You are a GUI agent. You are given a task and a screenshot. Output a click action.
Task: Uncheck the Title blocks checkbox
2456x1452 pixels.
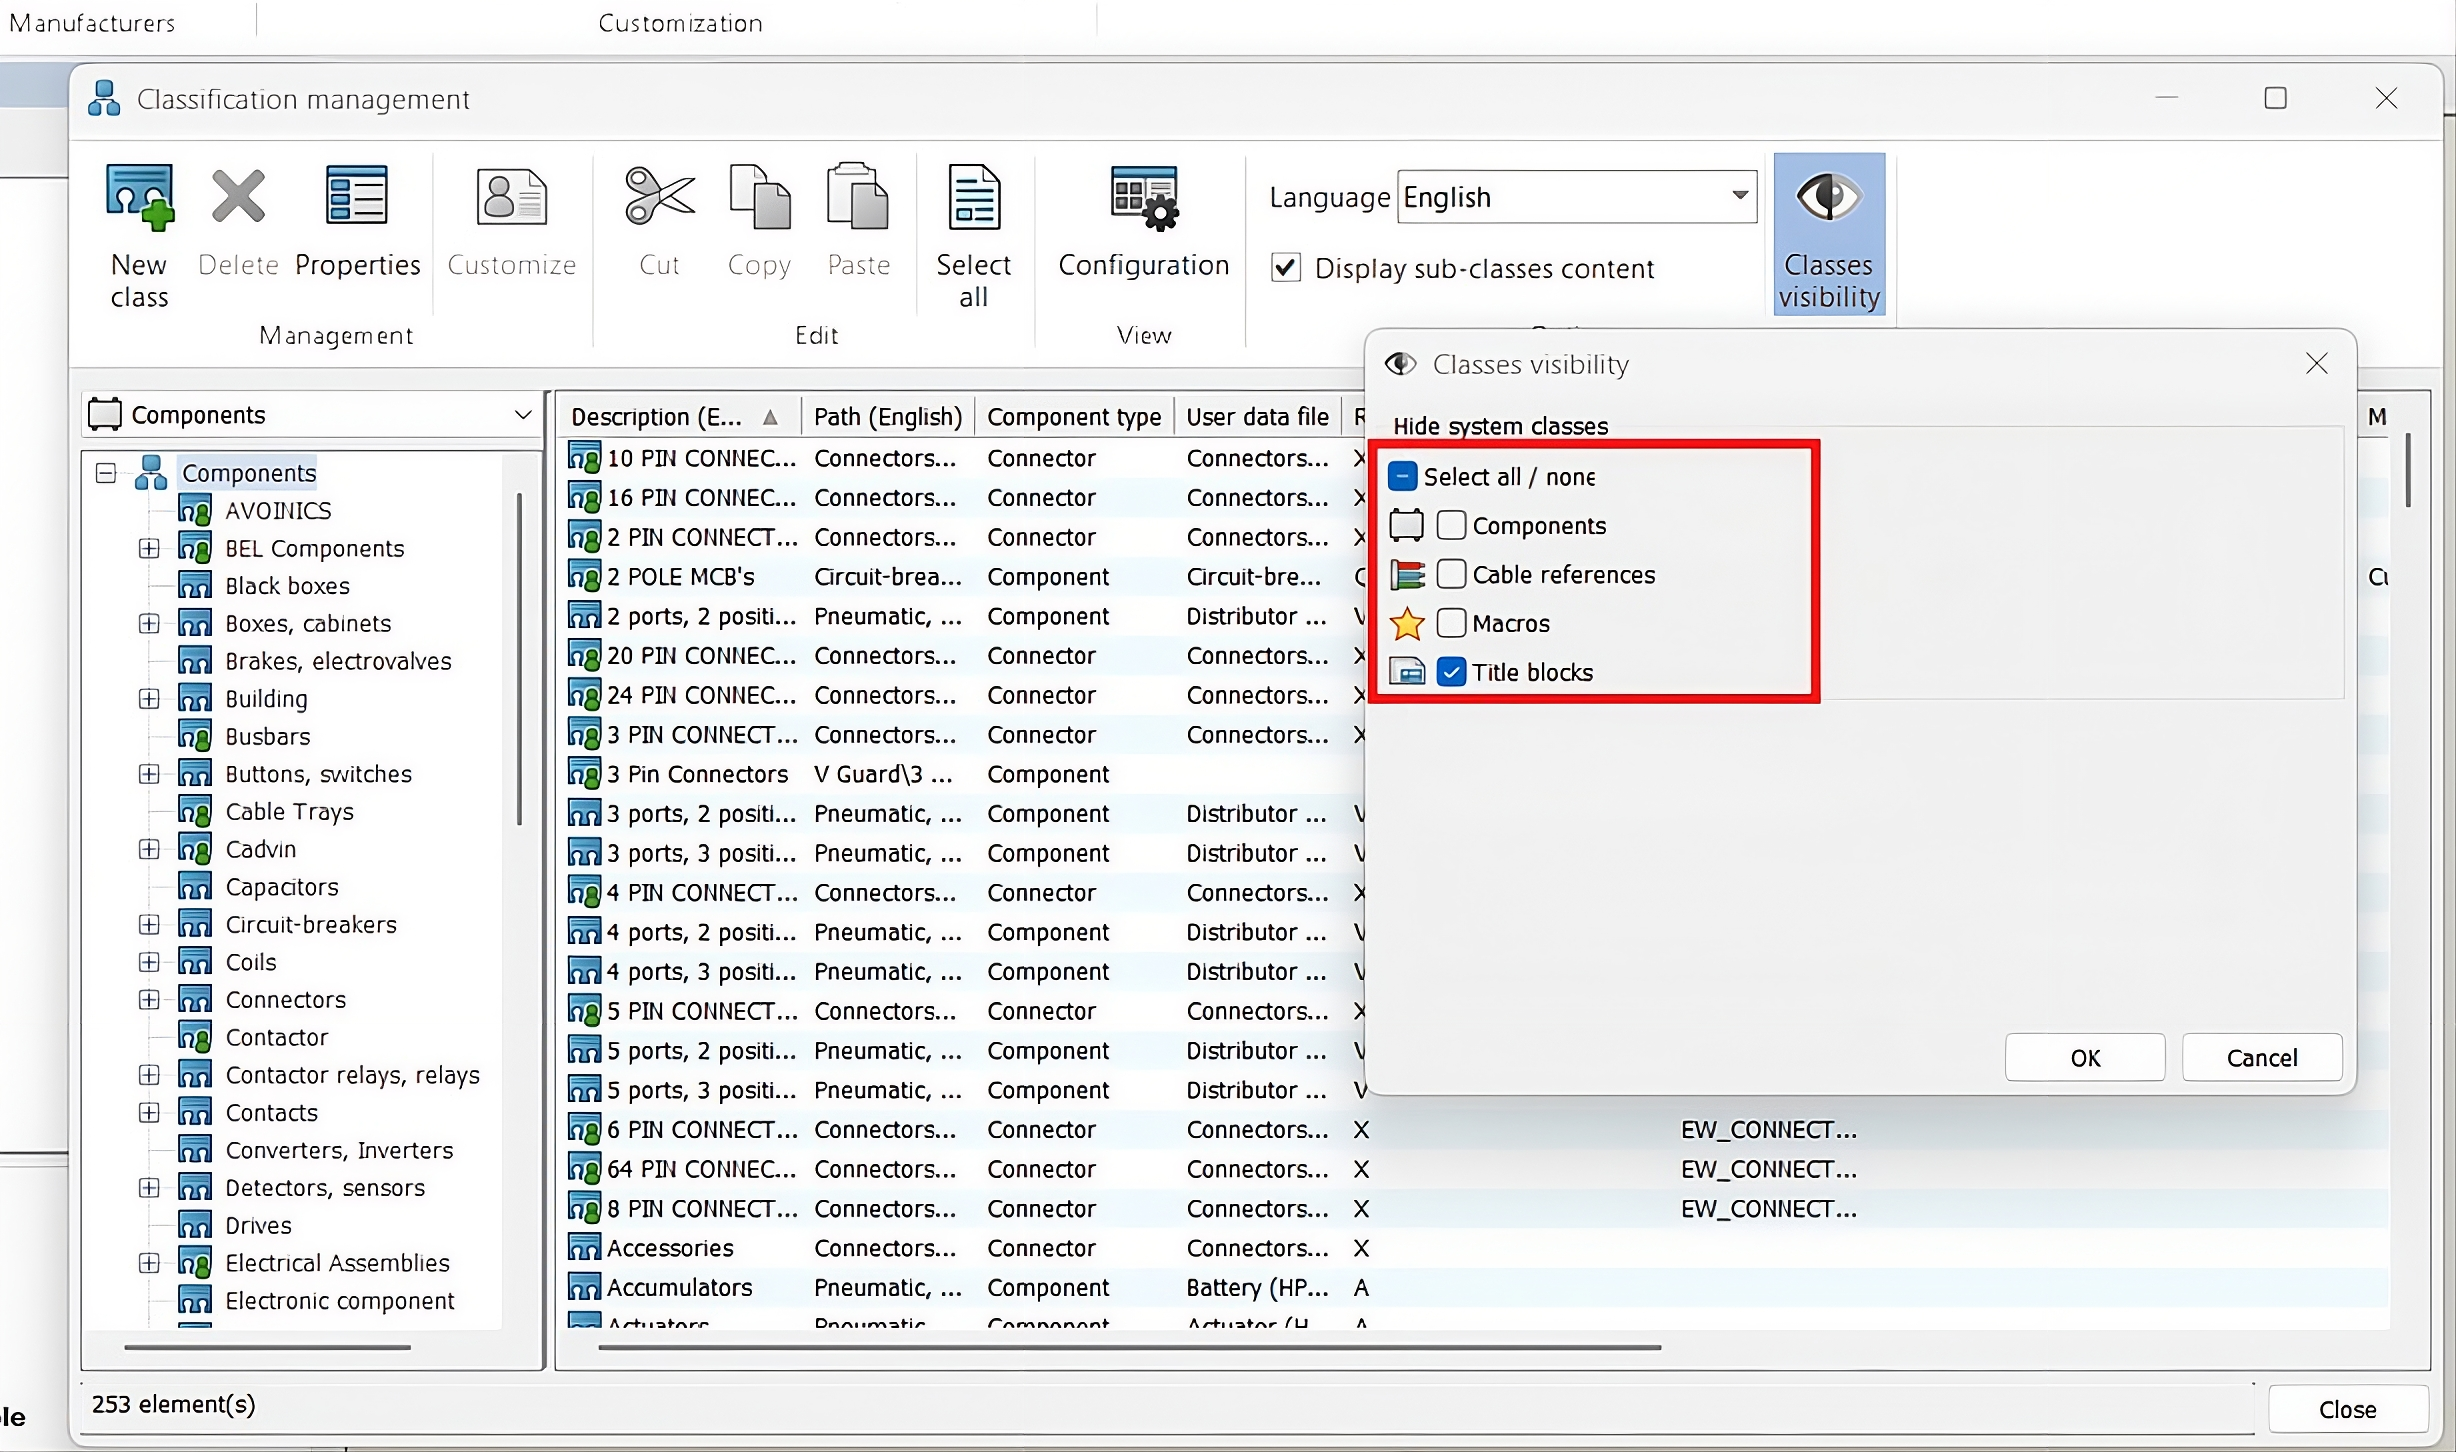(x=1451, y=672)
